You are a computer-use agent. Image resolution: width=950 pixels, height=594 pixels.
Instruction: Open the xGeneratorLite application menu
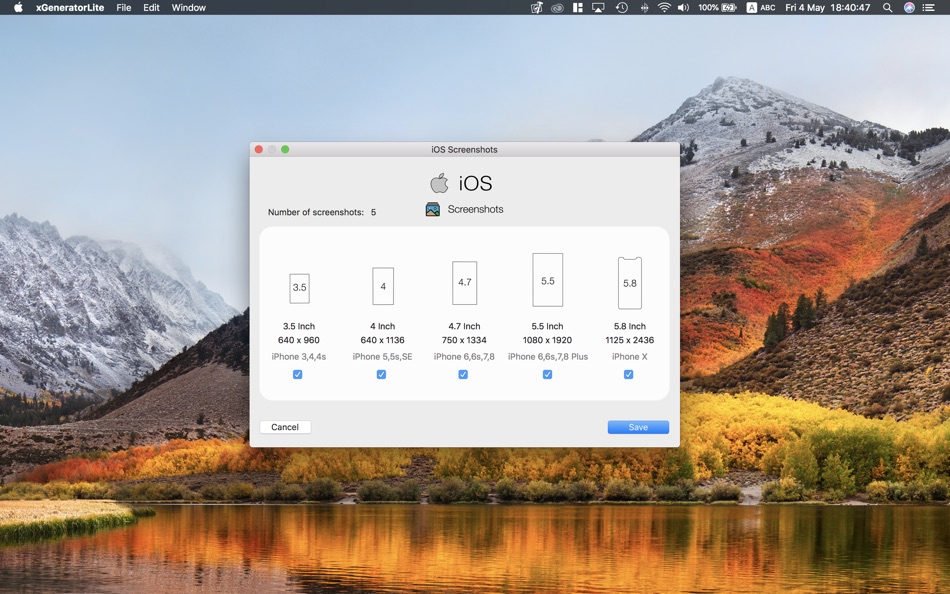[70, 7]
